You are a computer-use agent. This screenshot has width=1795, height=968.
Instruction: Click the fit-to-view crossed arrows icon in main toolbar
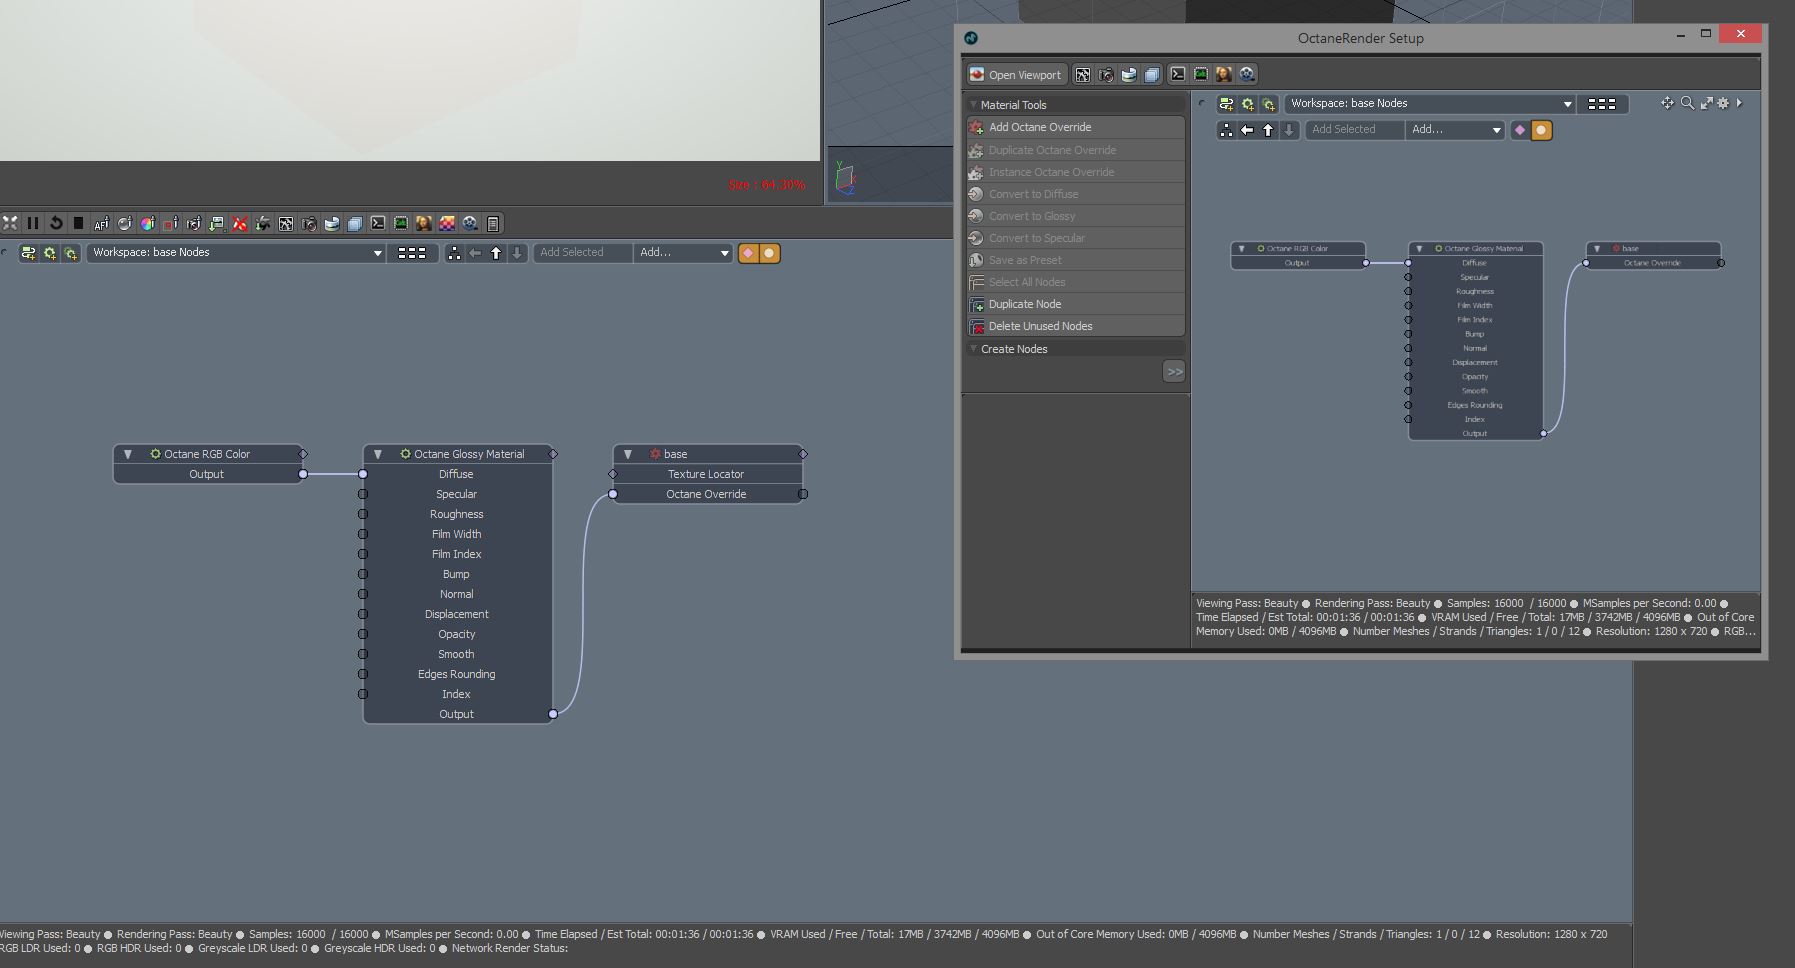10,223
